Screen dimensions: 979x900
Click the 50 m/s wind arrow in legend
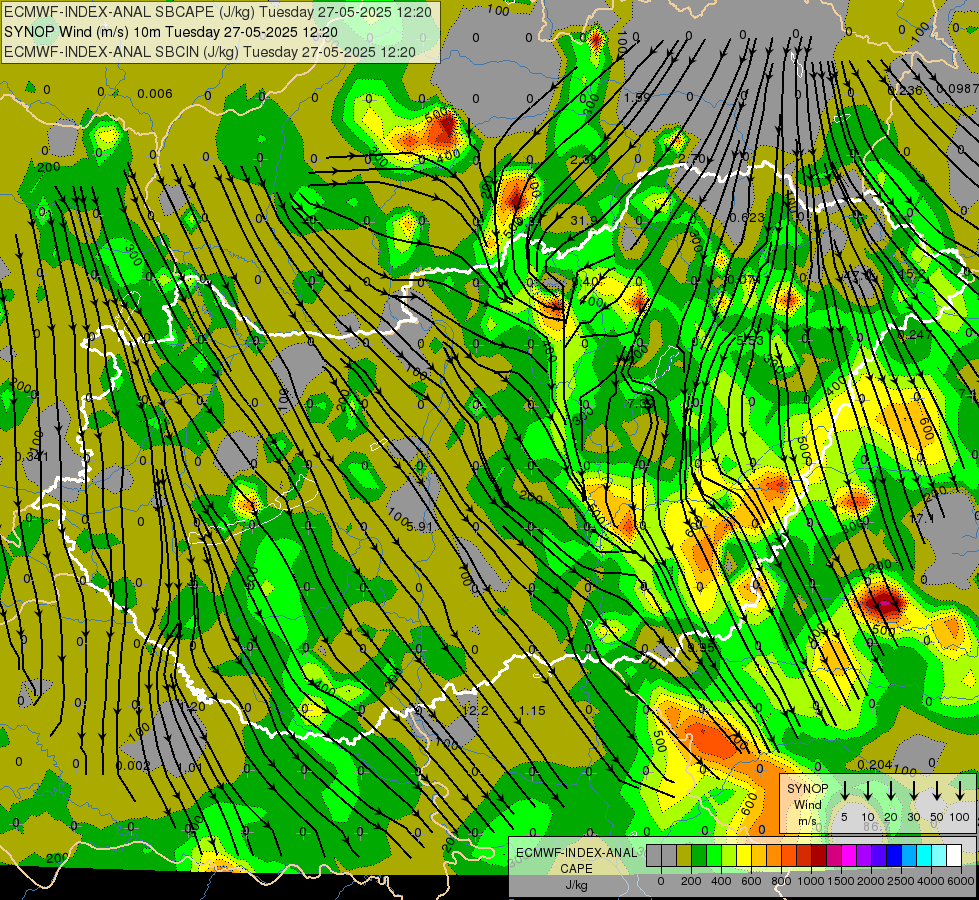937,790
